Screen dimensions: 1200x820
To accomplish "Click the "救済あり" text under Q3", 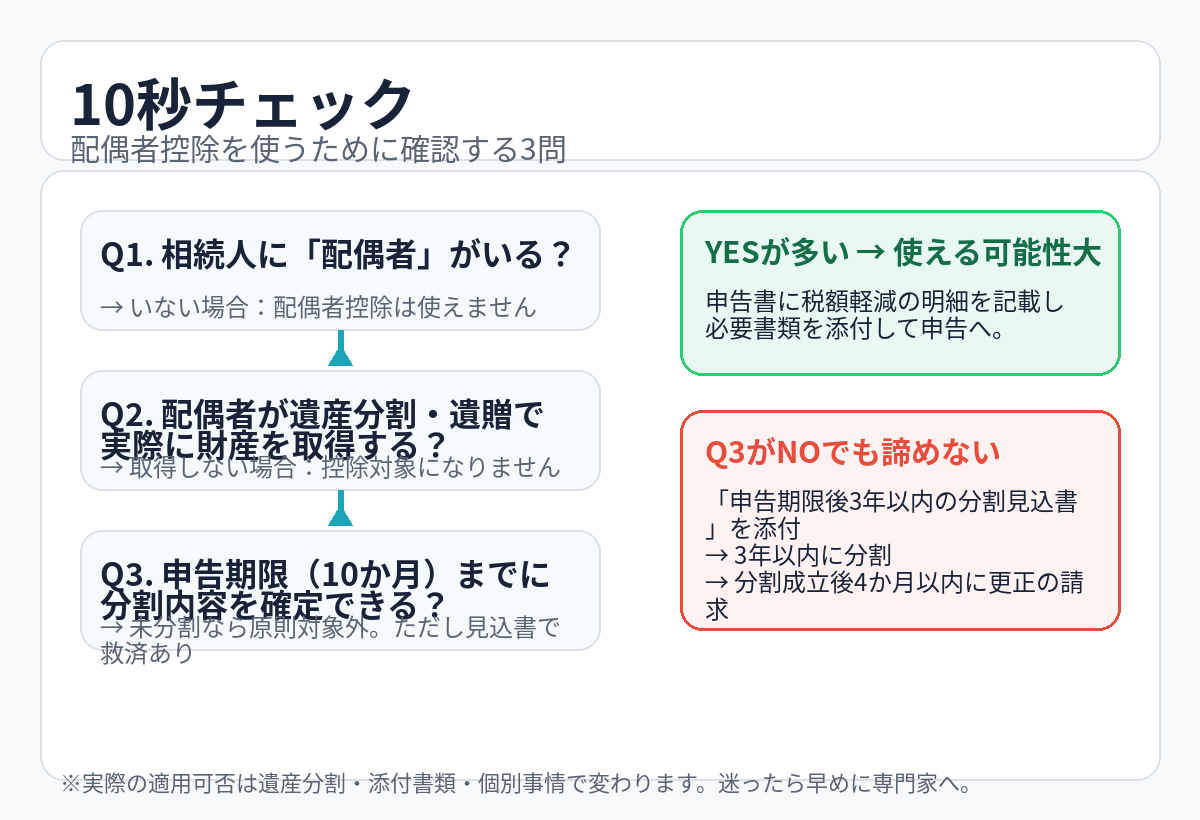I will (x=146, y=654).
